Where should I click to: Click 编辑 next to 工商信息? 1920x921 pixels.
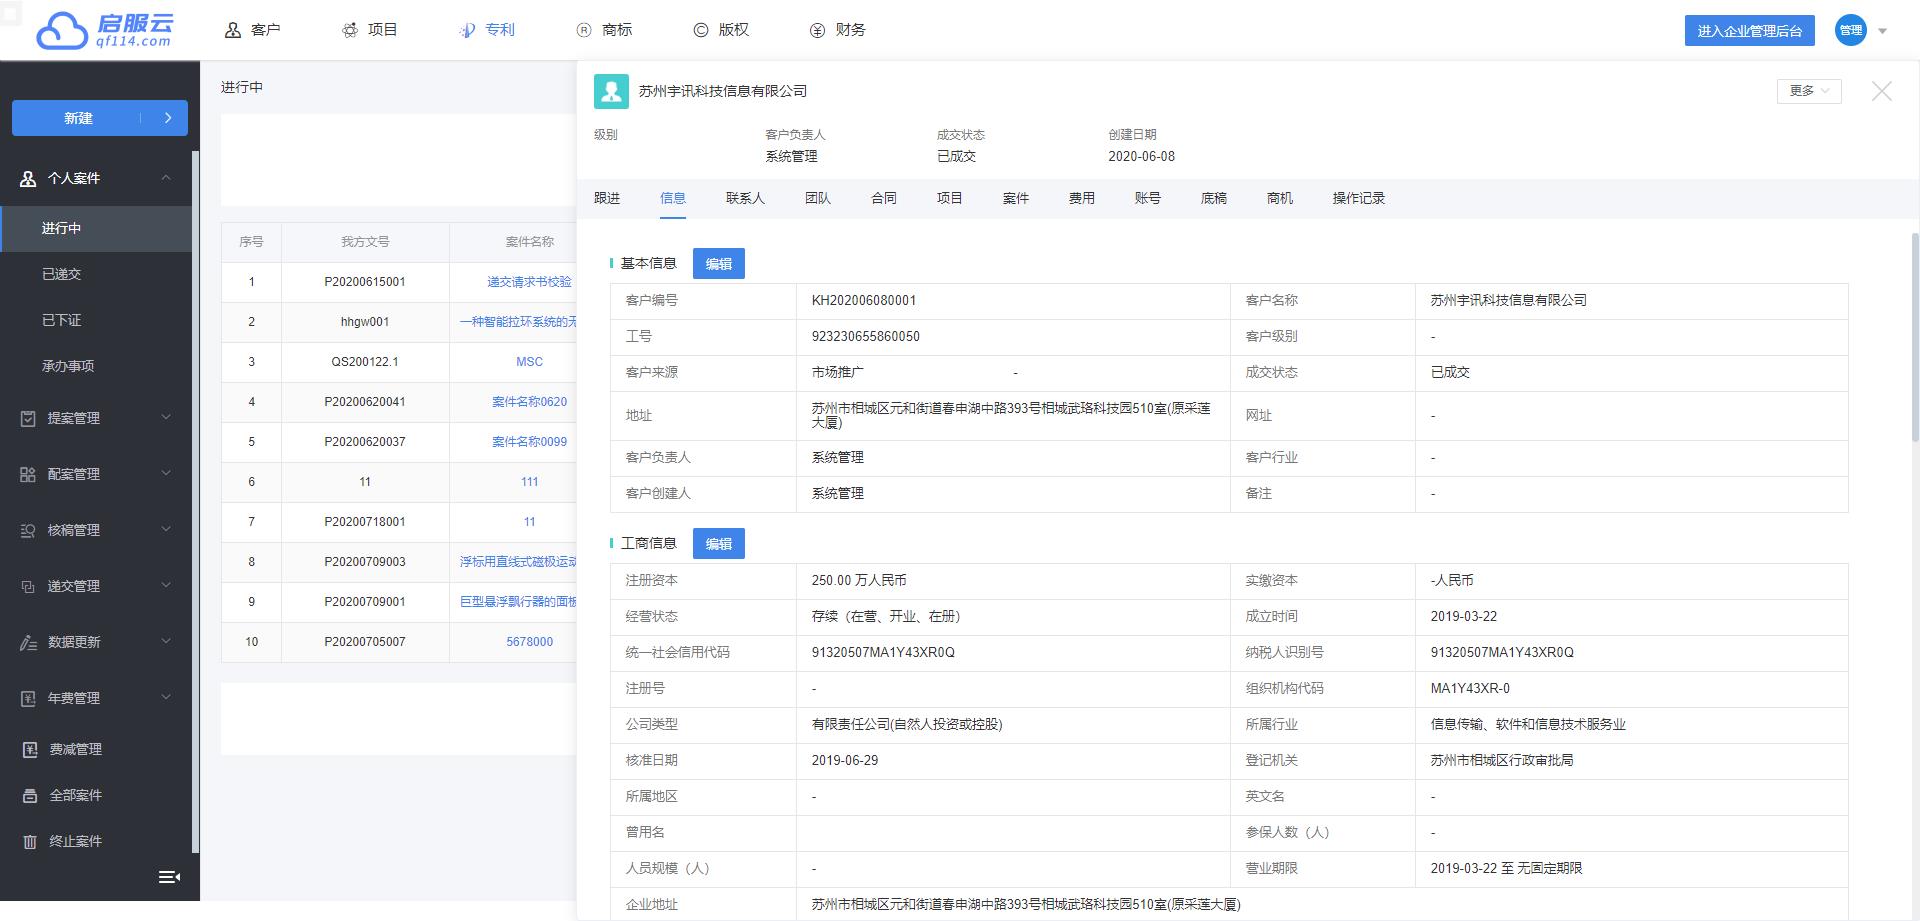719,544
